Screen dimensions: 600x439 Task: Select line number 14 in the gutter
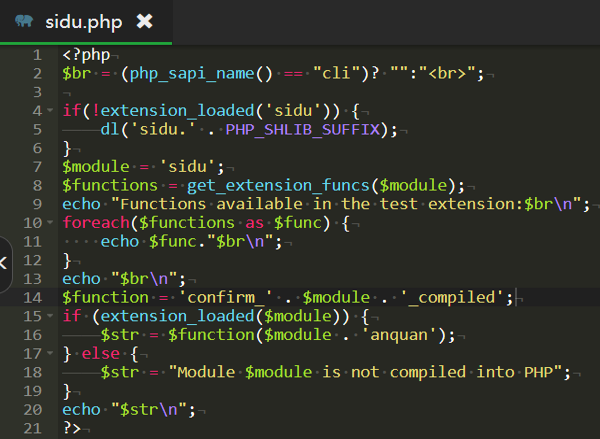[x=32, y=297]
